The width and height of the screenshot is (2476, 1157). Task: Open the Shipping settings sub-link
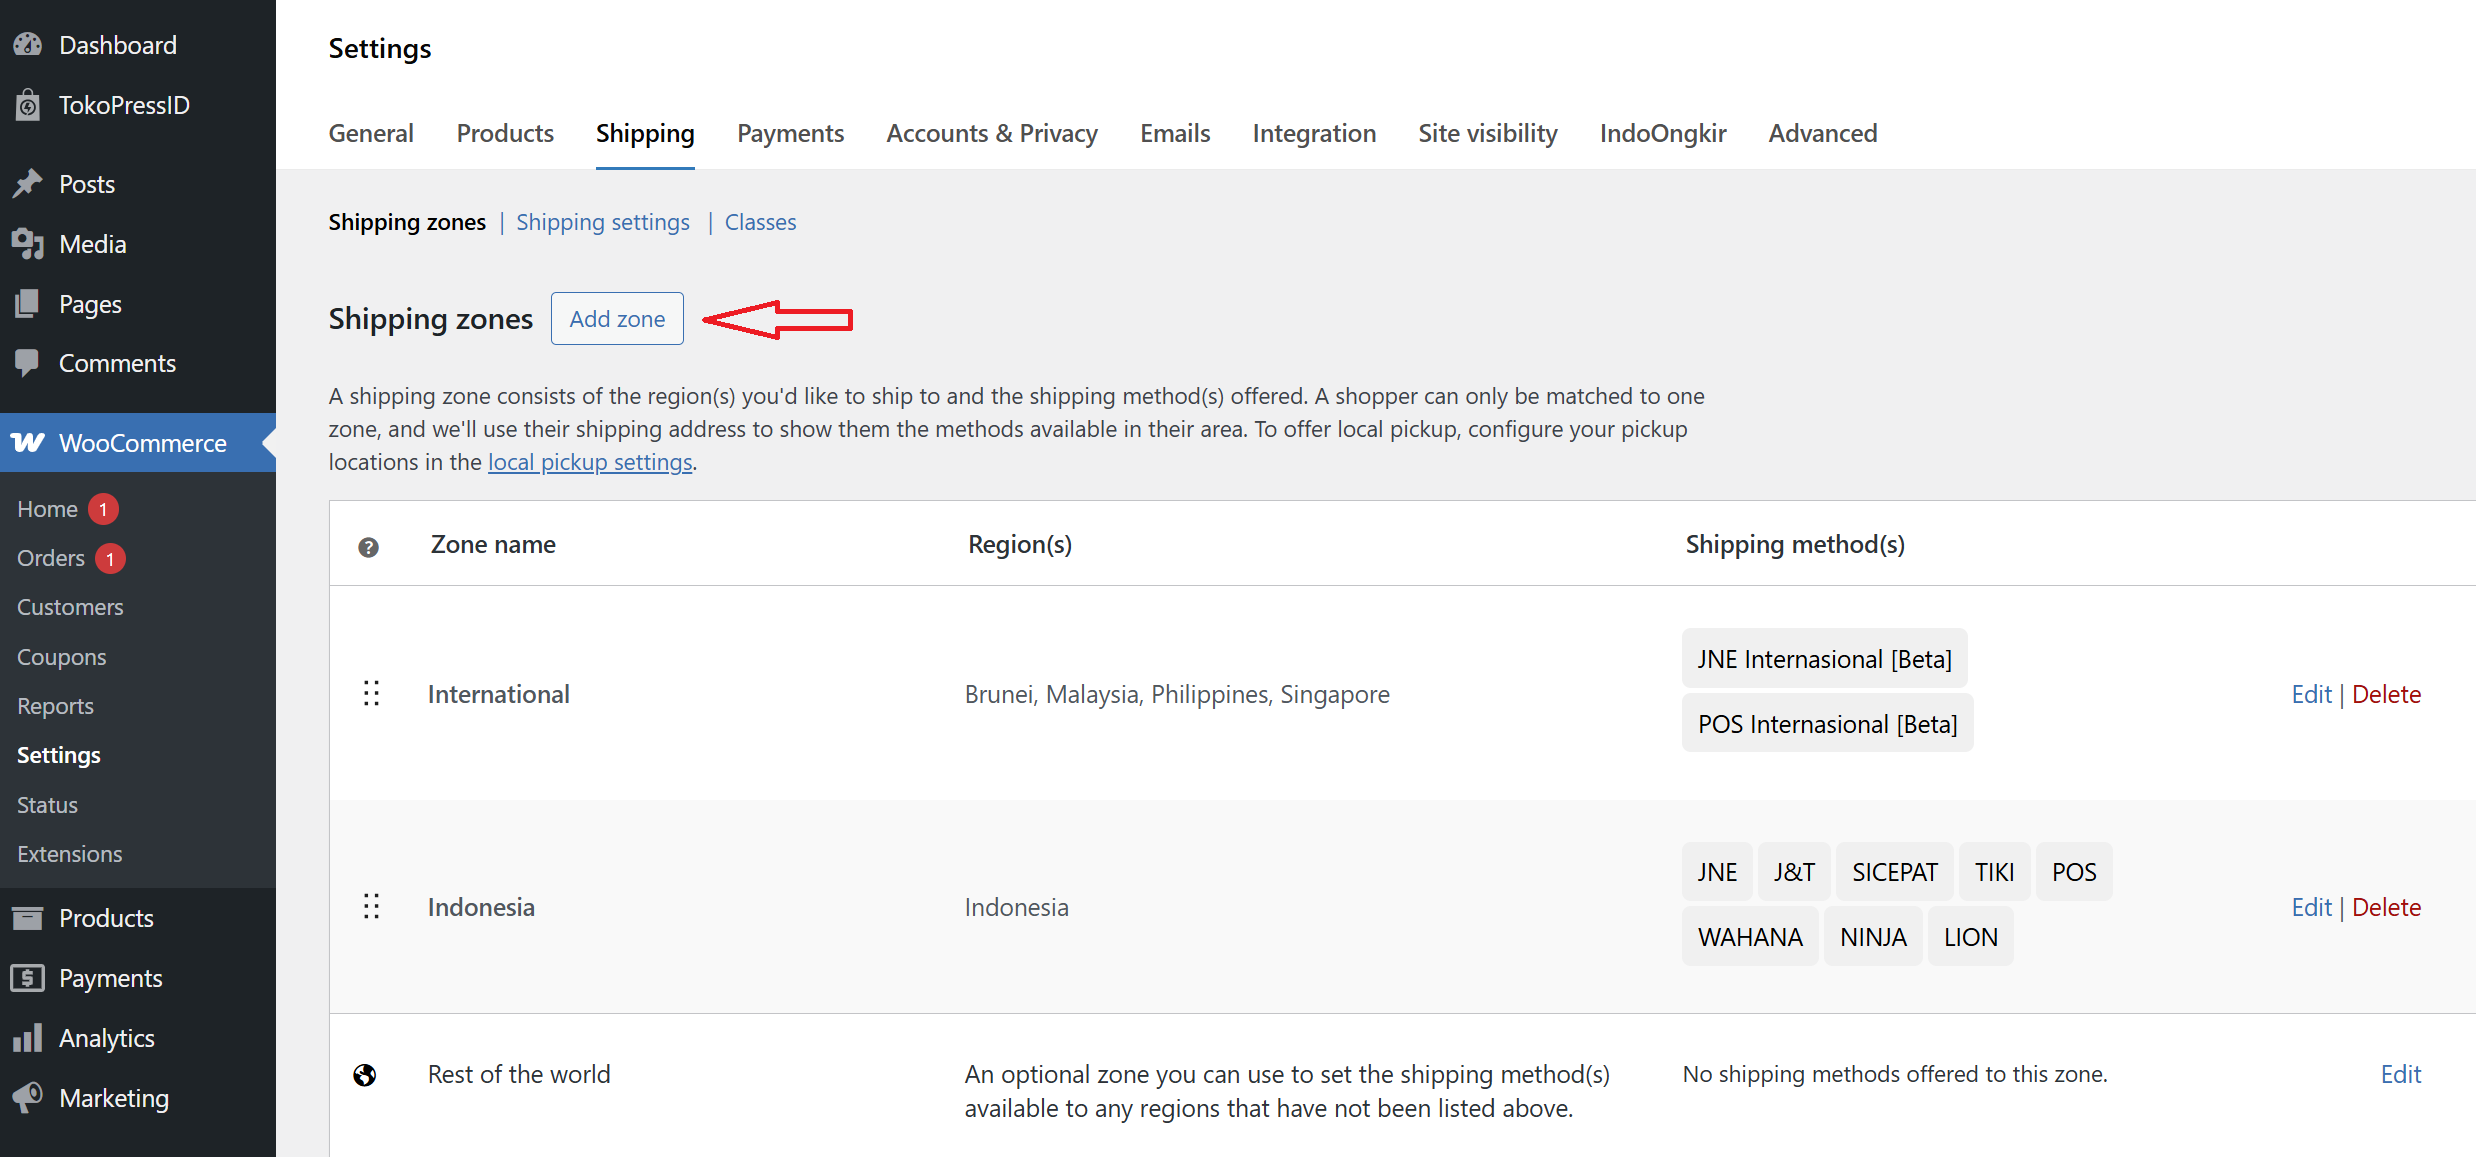tap(603, 222)
